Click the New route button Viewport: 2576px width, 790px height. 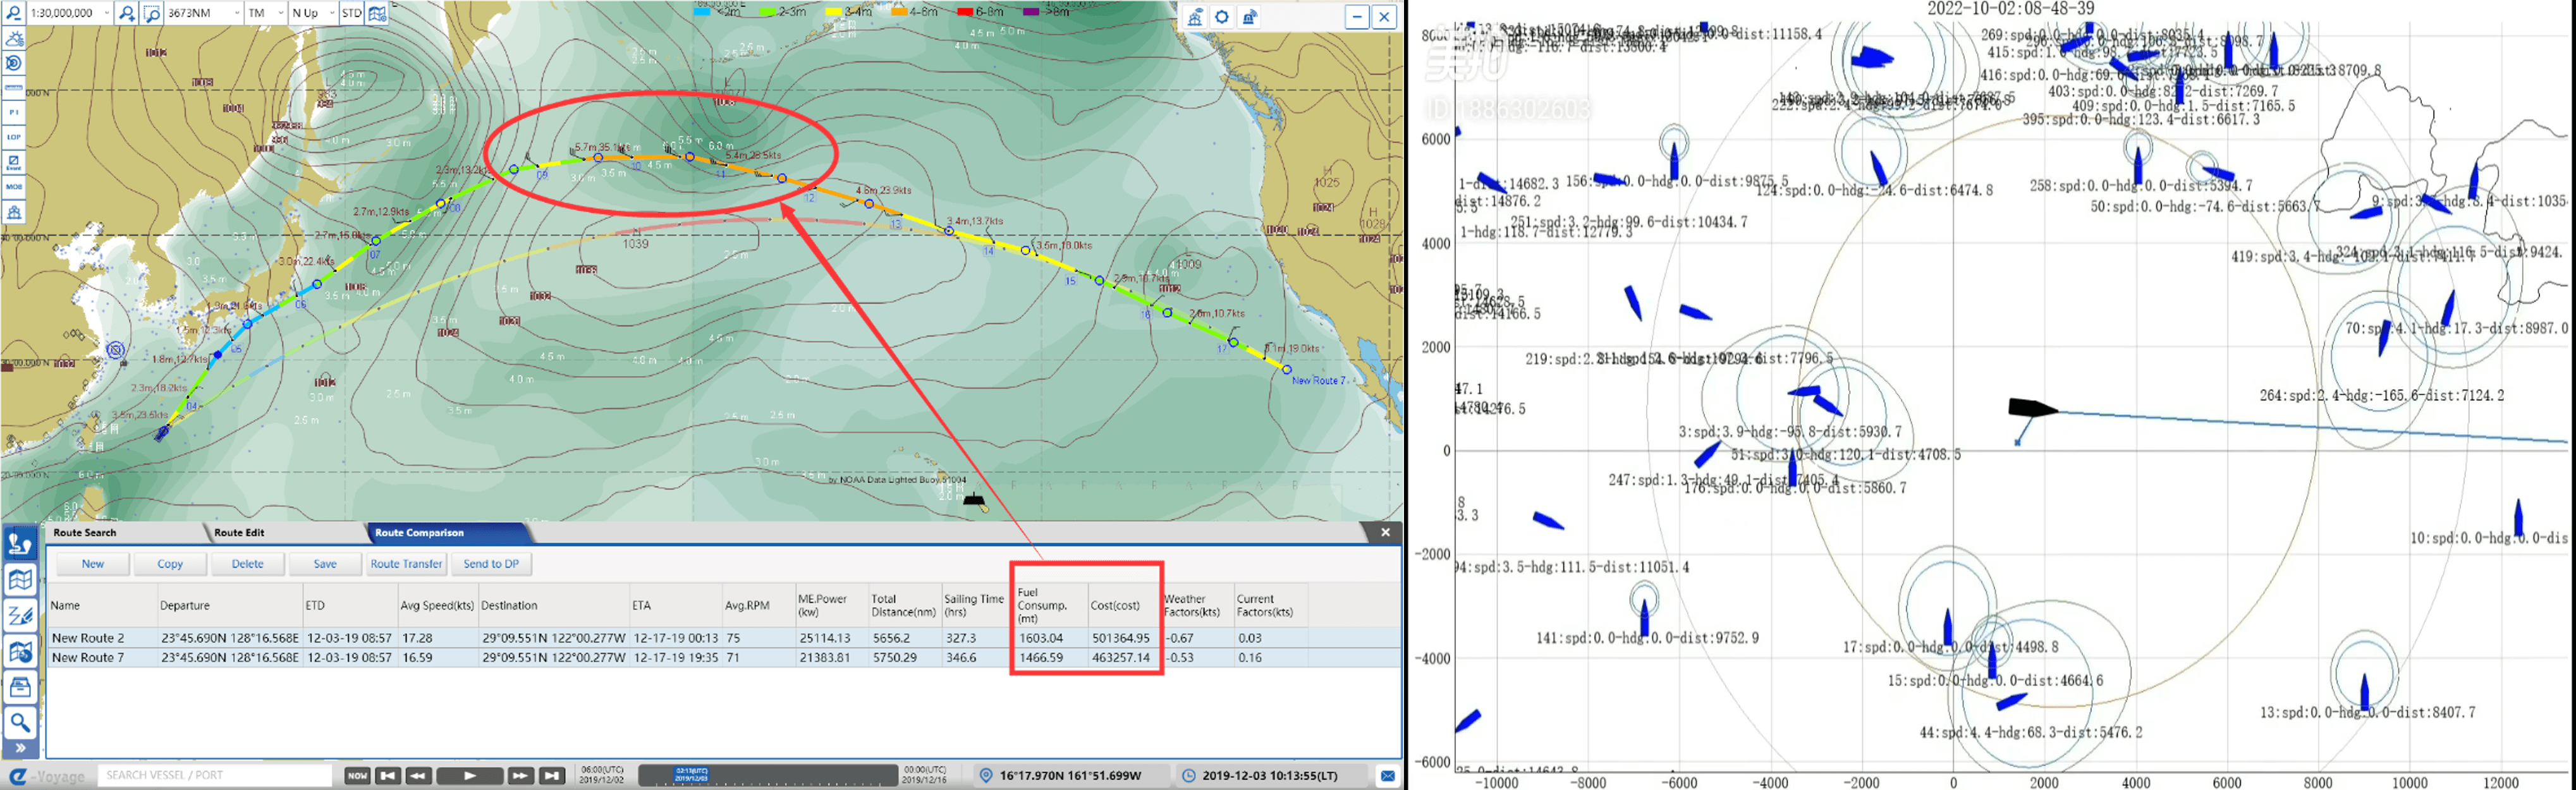[93, 564]
